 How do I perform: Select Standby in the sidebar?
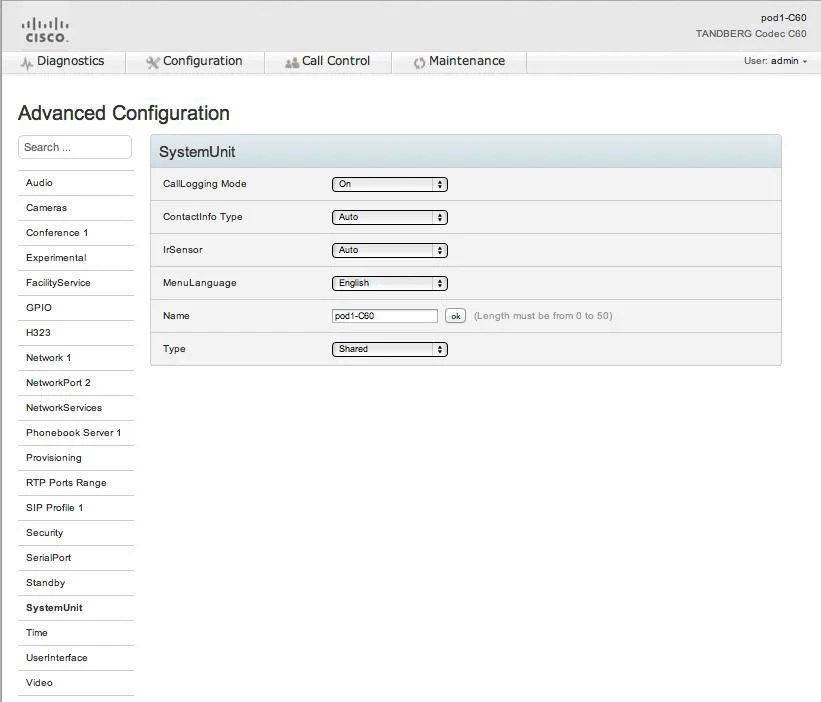click(x=76, y=583)
